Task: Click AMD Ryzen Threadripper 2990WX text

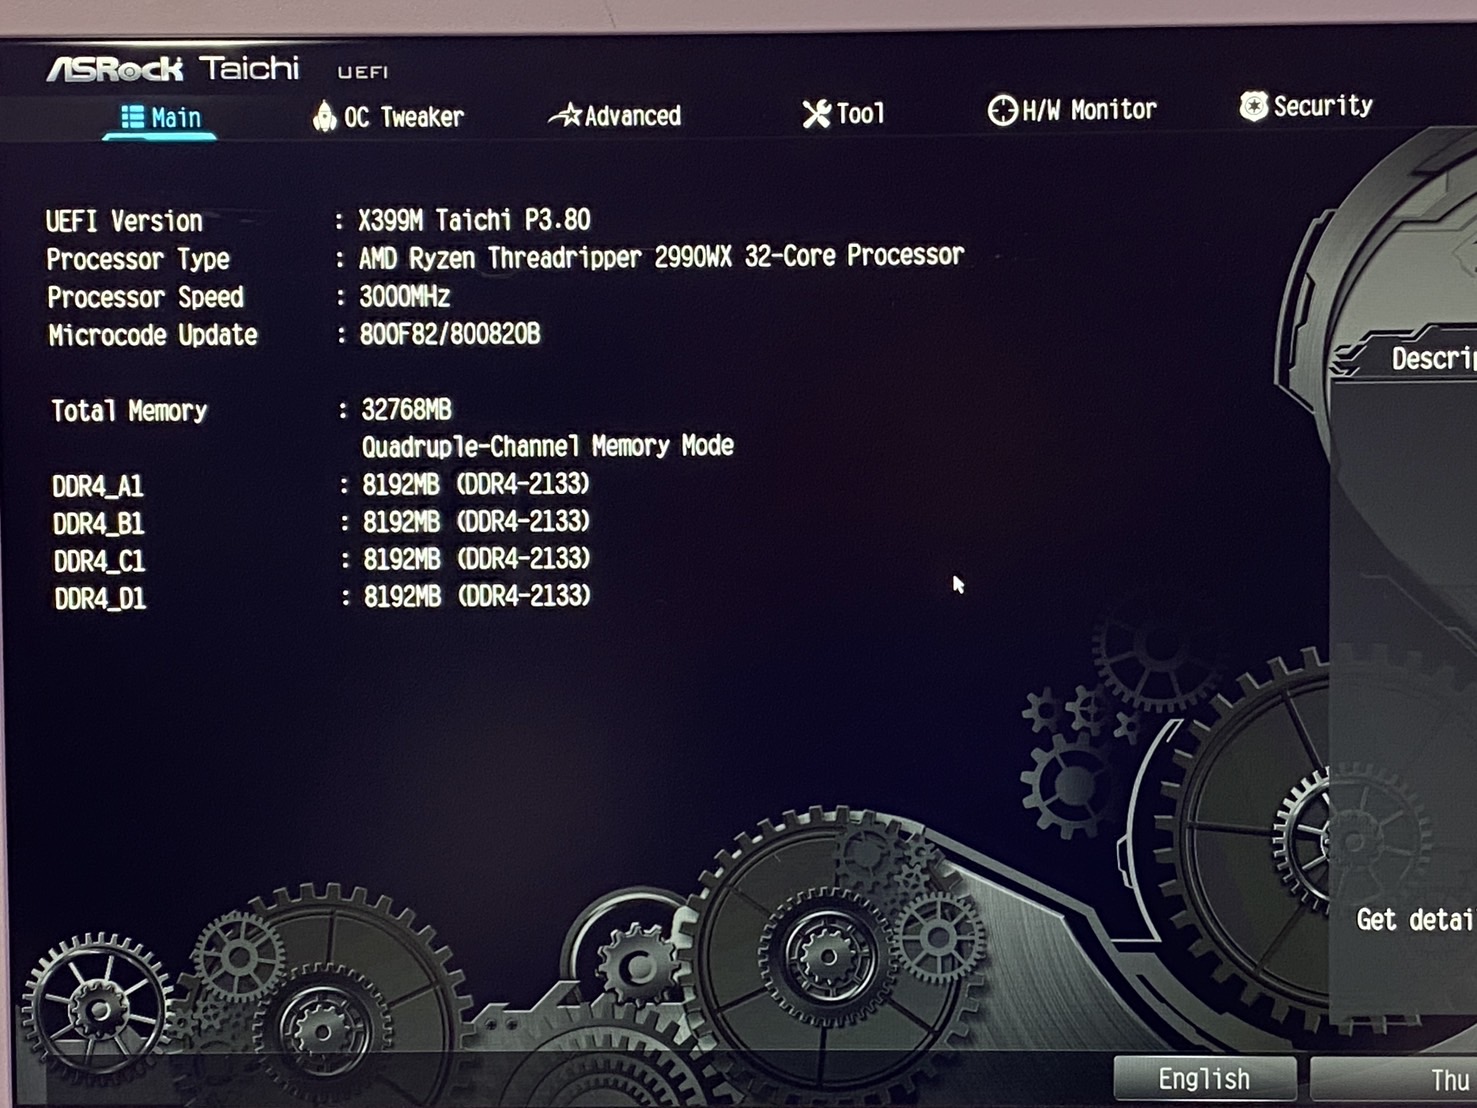Action: click(661, 257)
